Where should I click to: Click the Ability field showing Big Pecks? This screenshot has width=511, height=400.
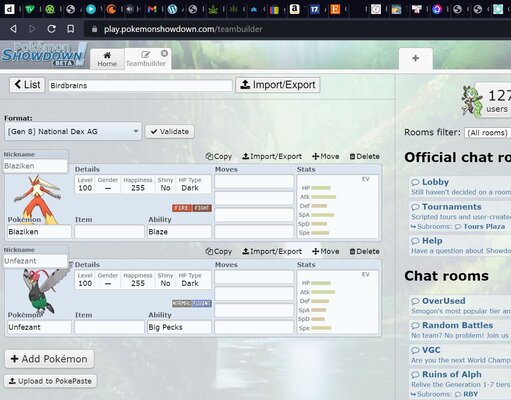point(179,327)
